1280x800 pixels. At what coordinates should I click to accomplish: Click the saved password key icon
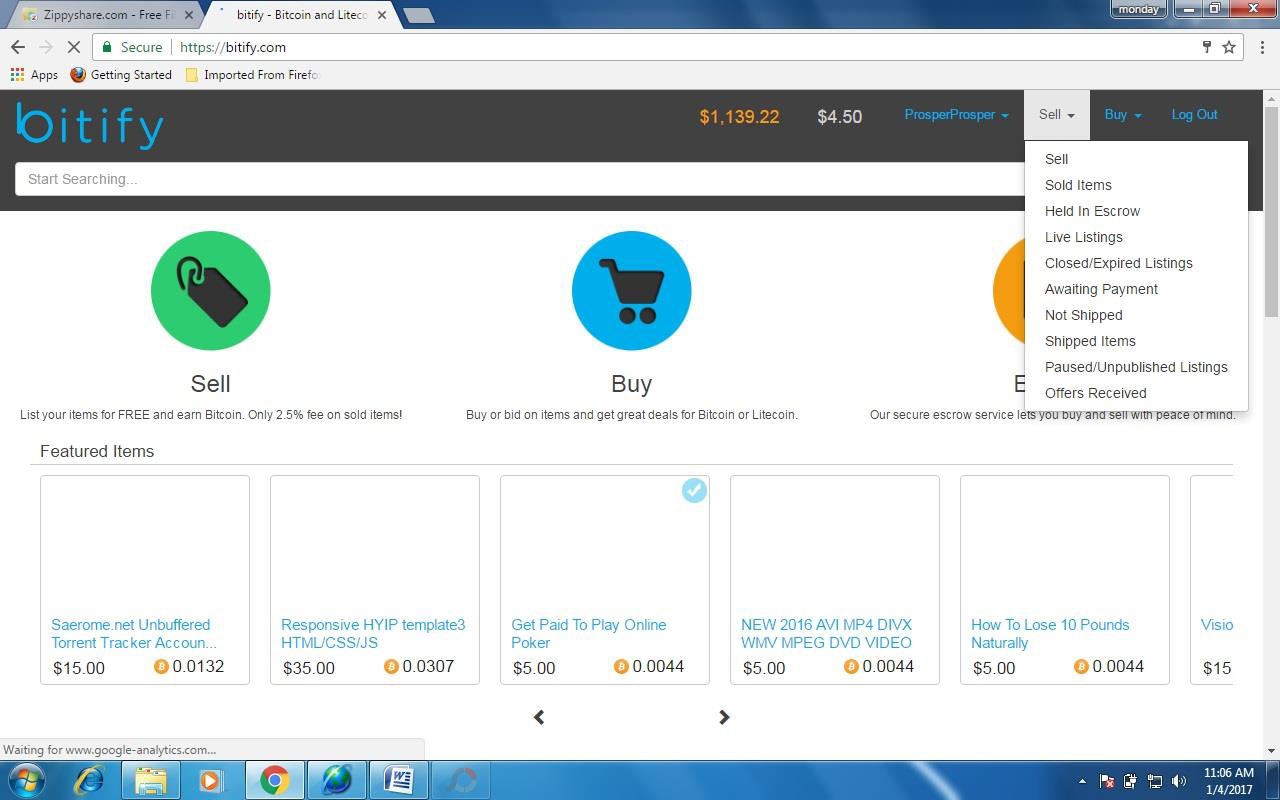(x=1206, y=47)
